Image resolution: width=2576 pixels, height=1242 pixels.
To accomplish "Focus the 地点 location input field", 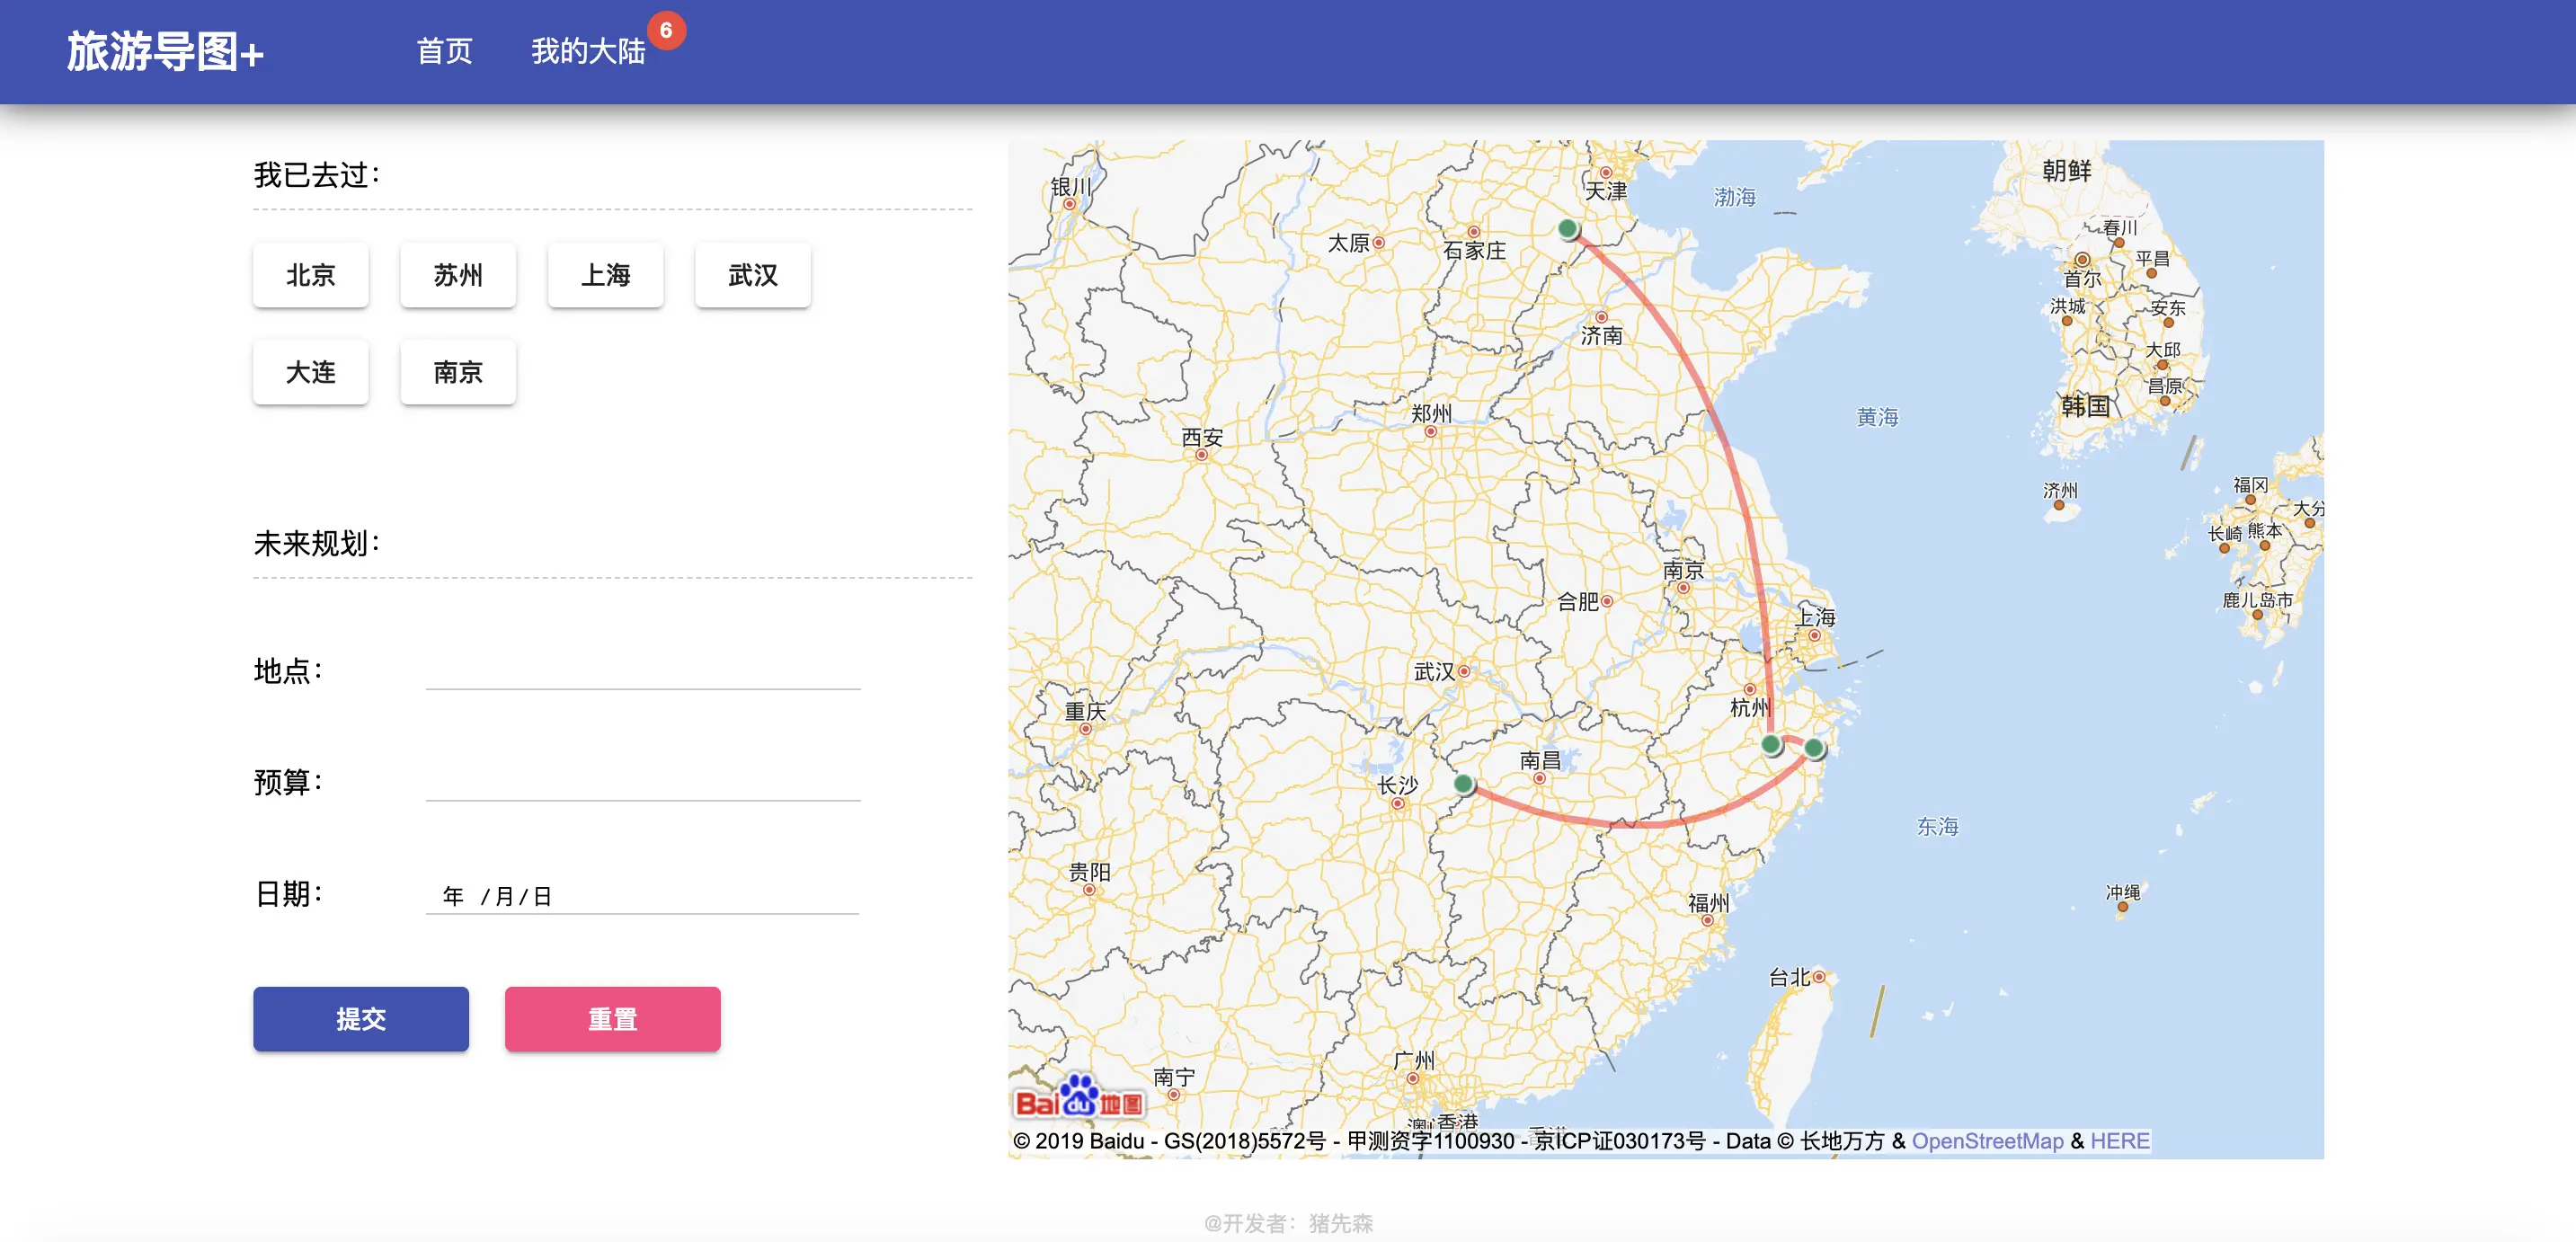I will [x=643, y=670].
